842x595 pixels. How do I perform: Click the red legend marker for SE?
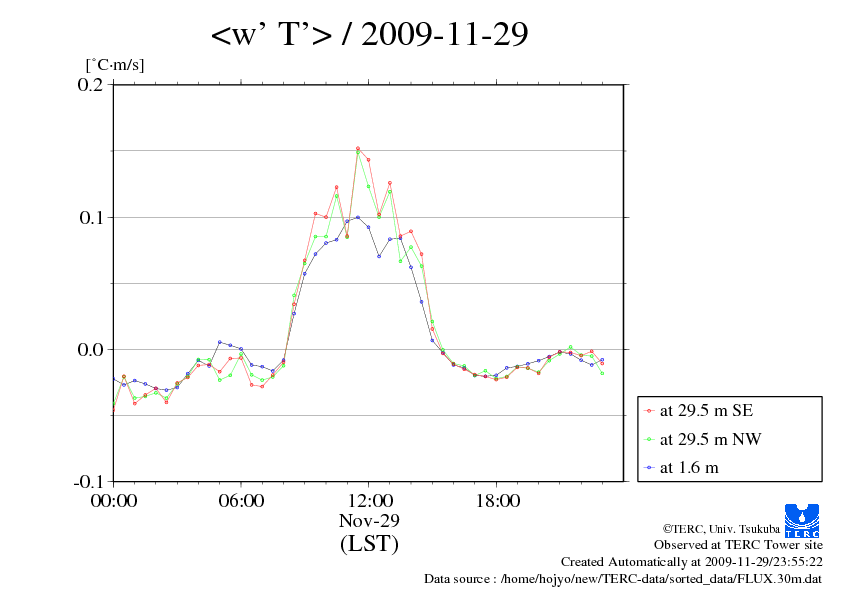[649, 411]
